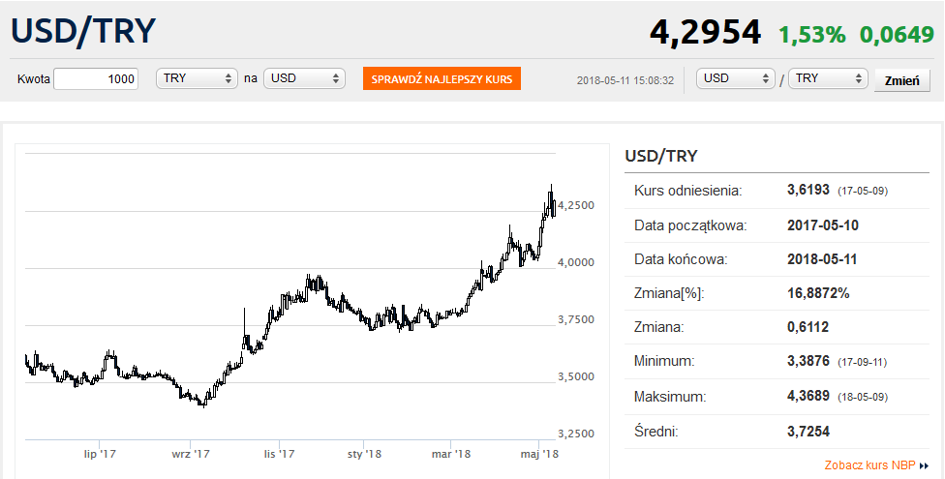945x479 pixels.
Task: Select the current rate 4,2954
Action: pos(705,33)
